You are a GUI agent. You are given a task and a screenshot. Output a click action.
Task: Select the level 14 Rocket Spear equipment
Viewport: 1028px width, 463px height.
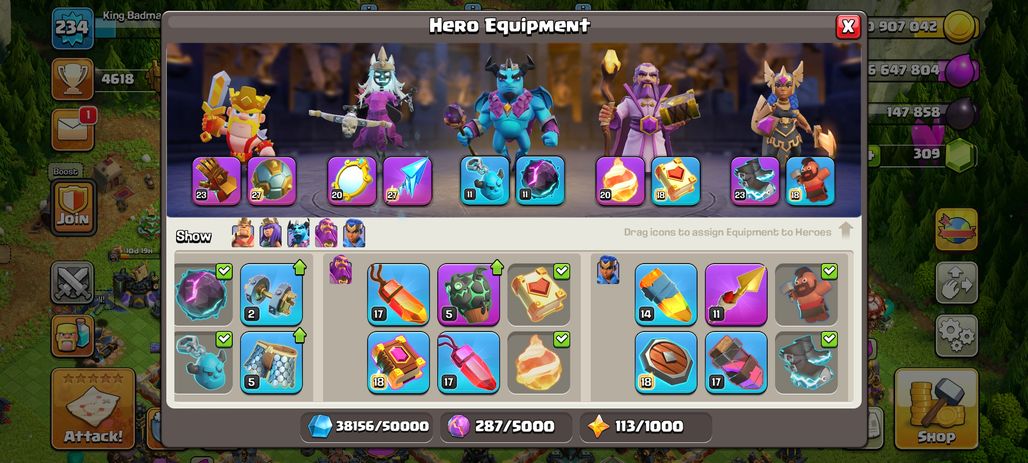[666, 294]
